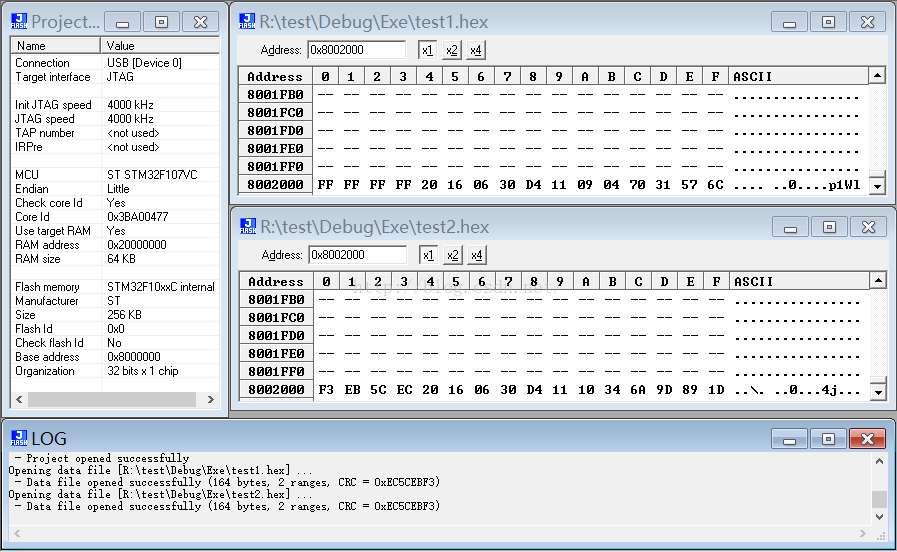Click the RAM address value 0x20000000
Image resolution: width=897 pixels, height=552 pixels.
pyautogui.click(x=137, y=245)
